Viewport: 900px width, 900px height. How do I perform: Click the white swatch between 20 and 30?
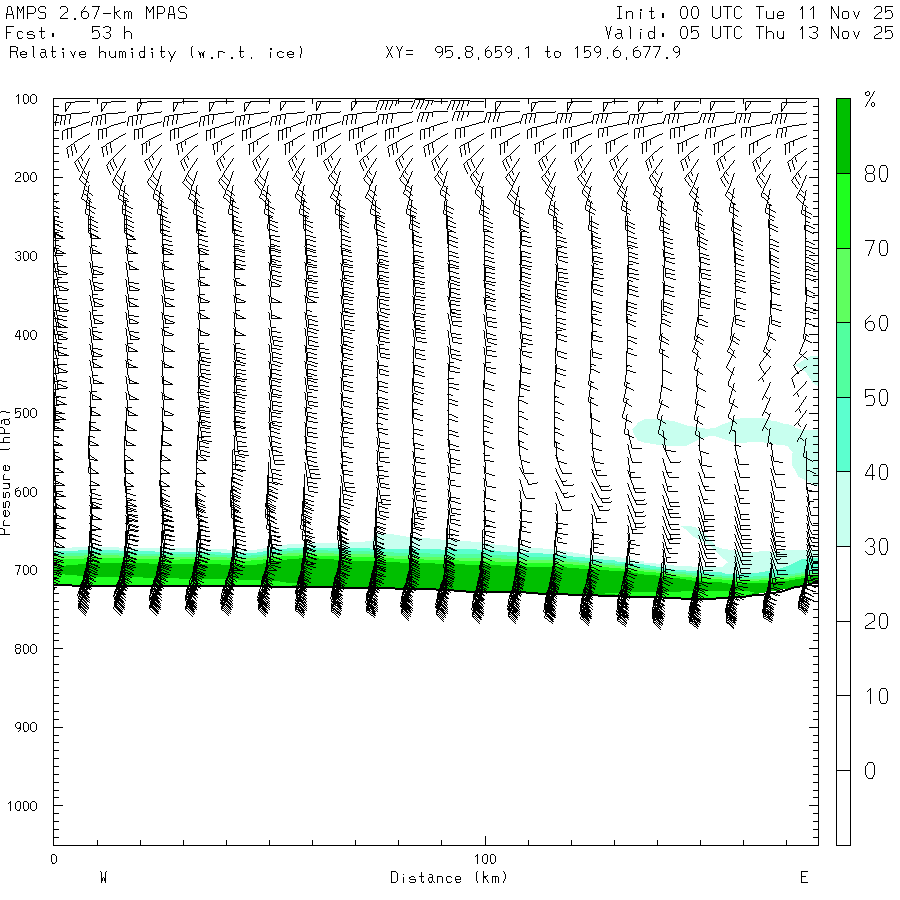coord(843,584)
